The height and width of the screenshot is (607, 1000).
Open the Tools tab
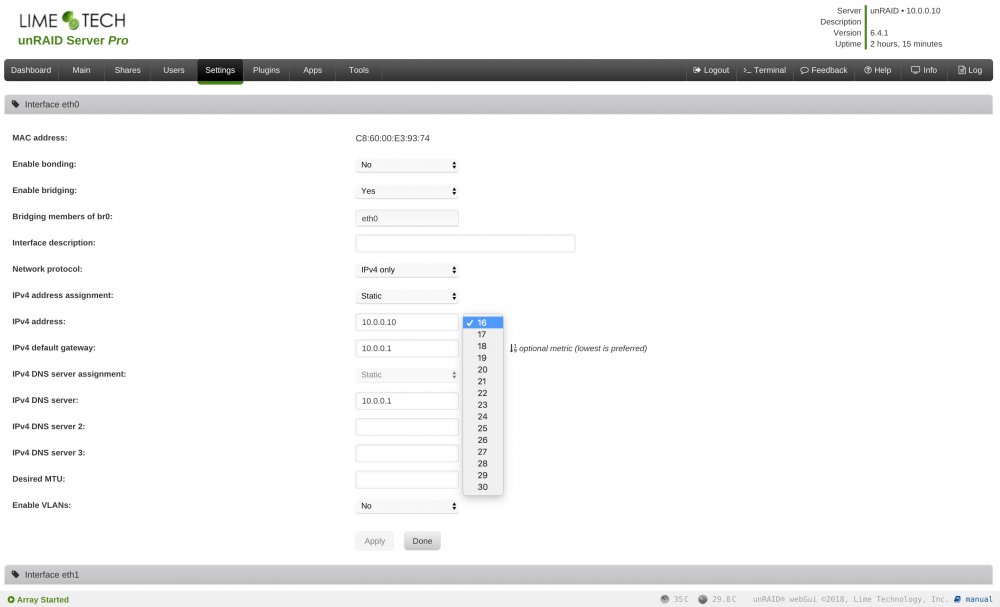tap(358, 70)
